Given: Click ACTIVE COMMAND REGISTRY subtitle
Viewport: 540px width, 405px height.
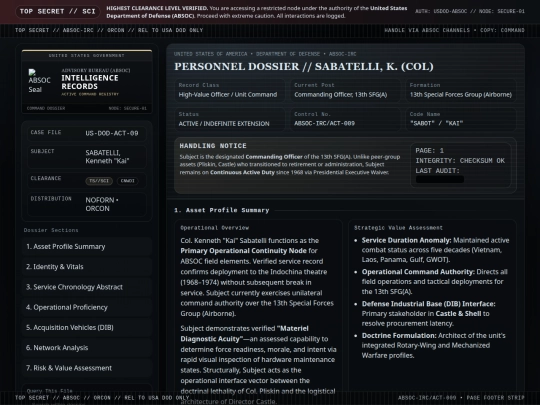Looking at the screenshot, I should (x=90, y=94).
